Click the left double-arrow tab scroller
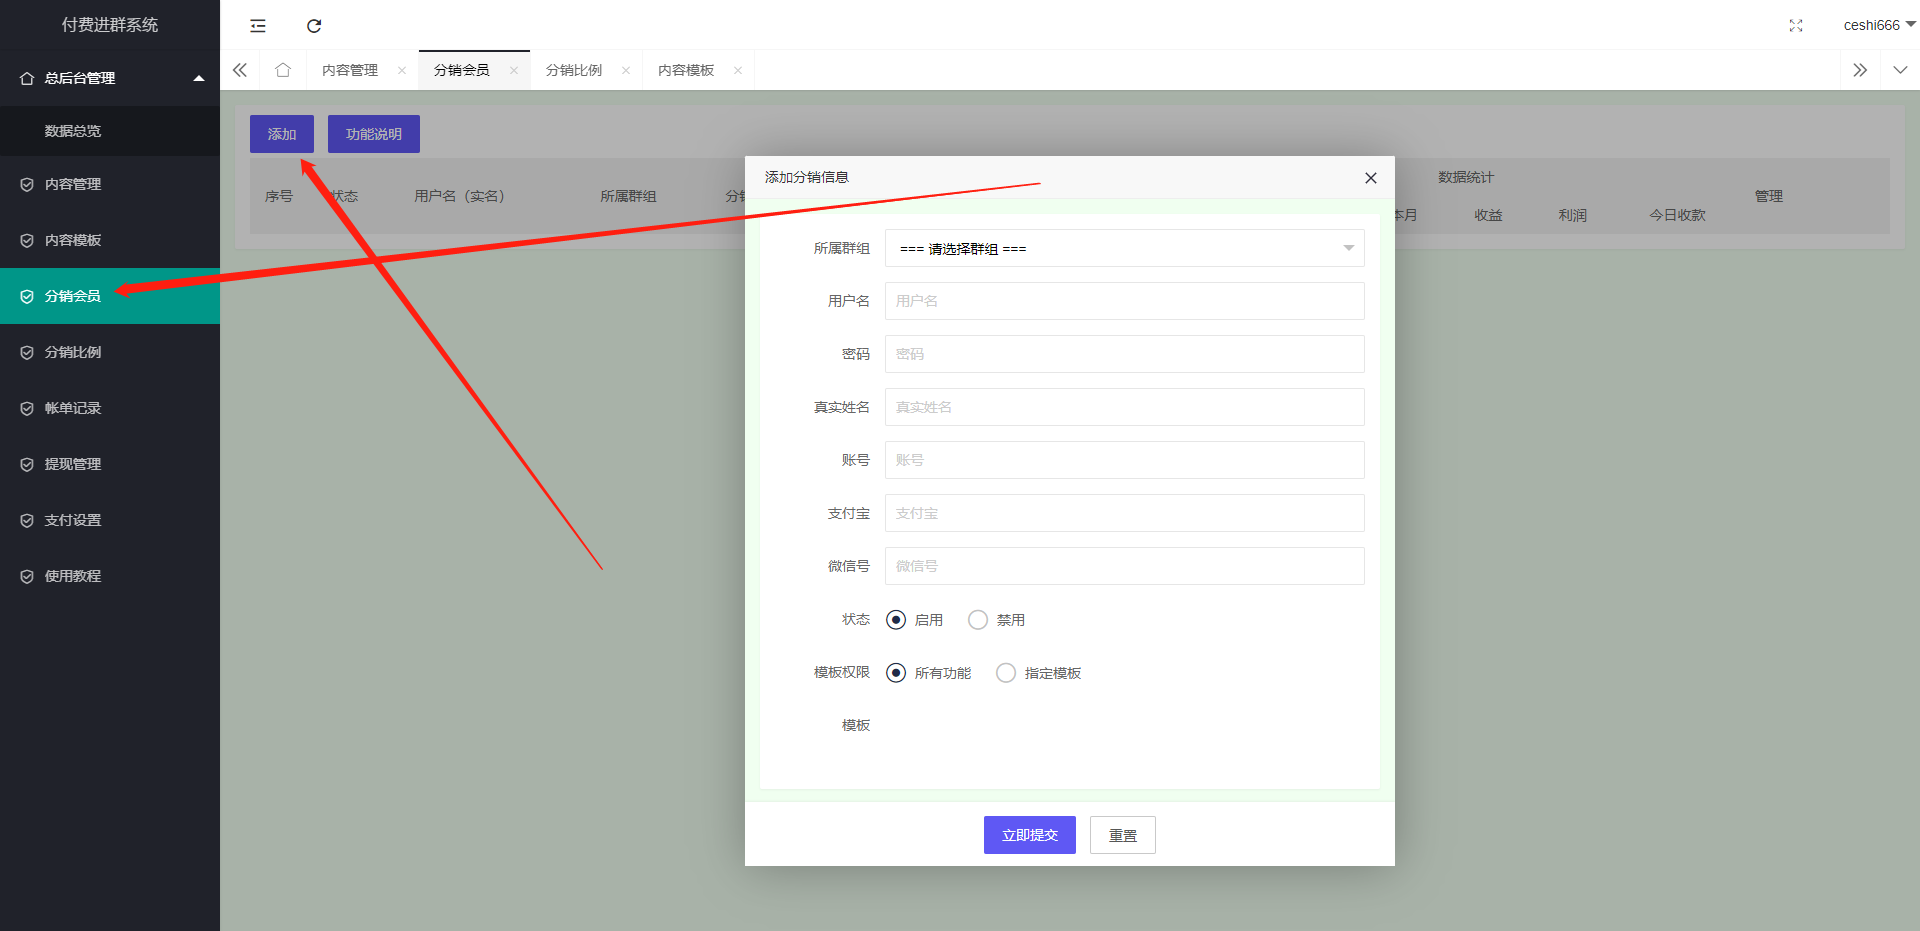Image resolution: width=1920 pixels, height=931 pixels. pos(239,69)
